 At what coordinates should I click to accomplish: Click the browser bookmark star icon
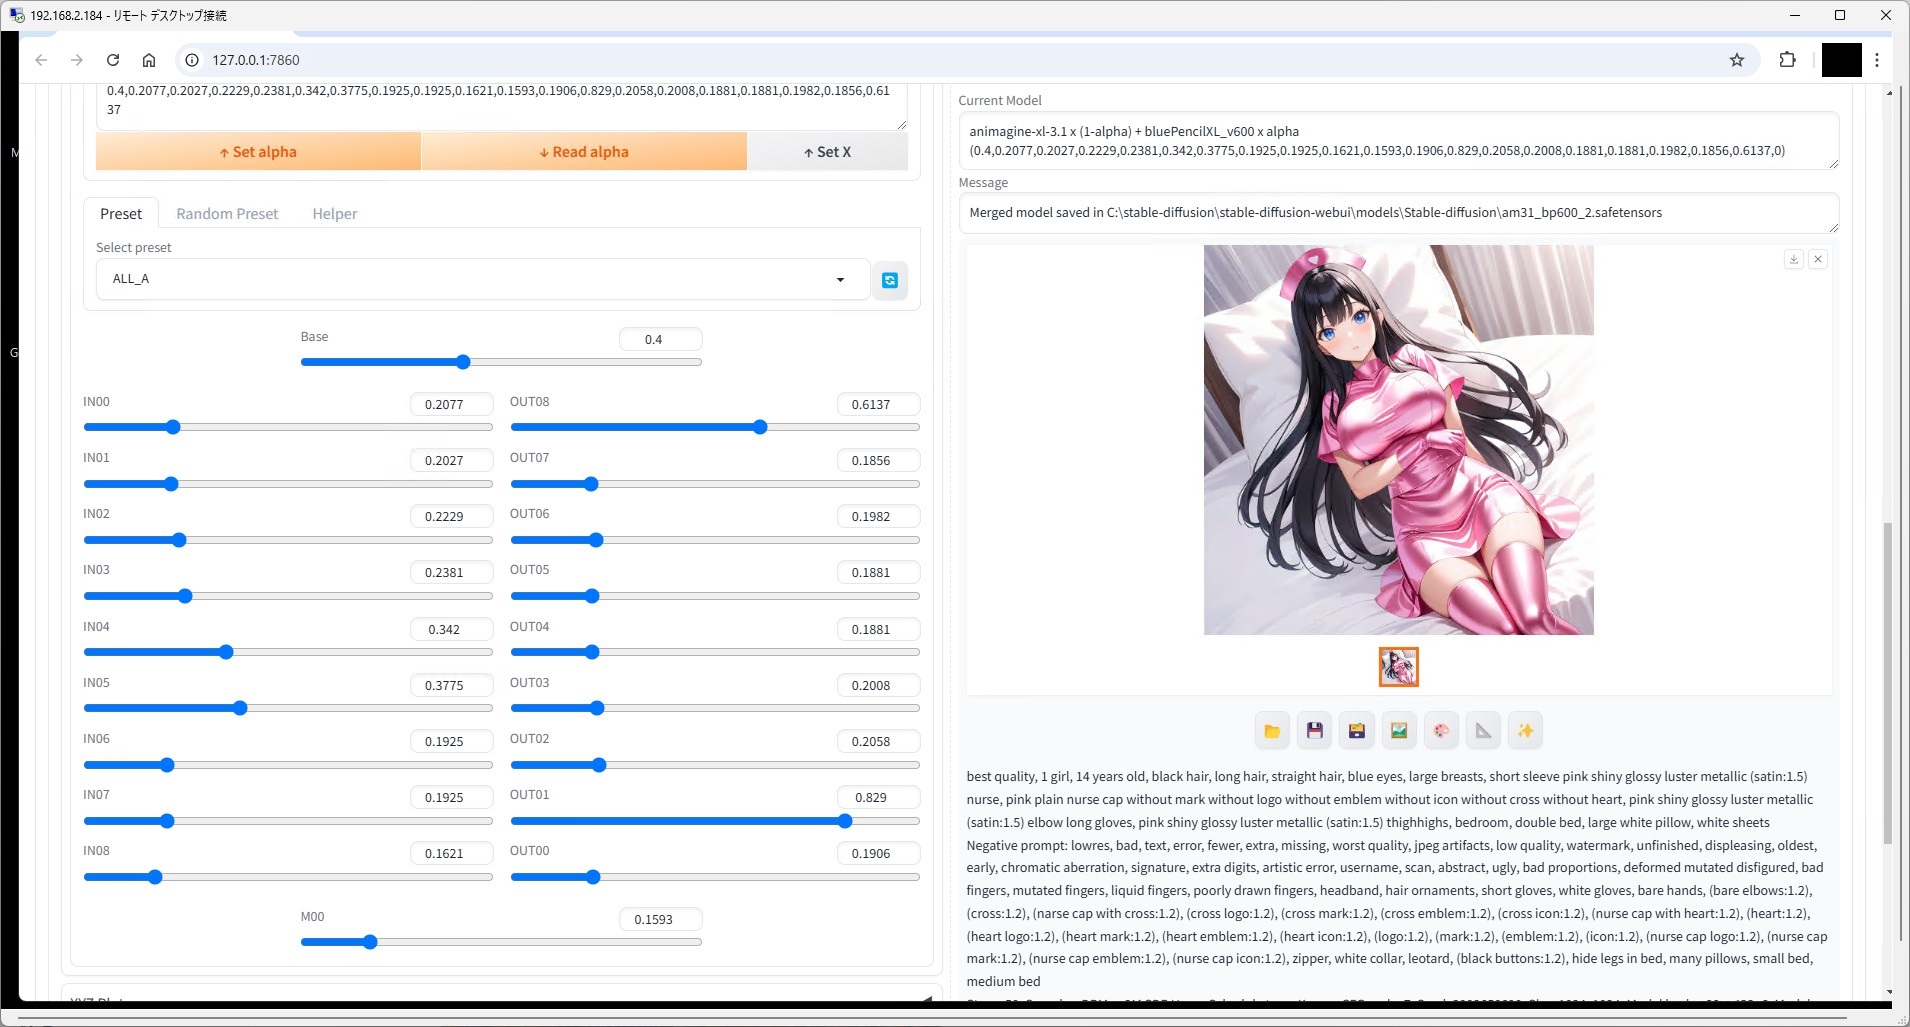coord(1737,60)
